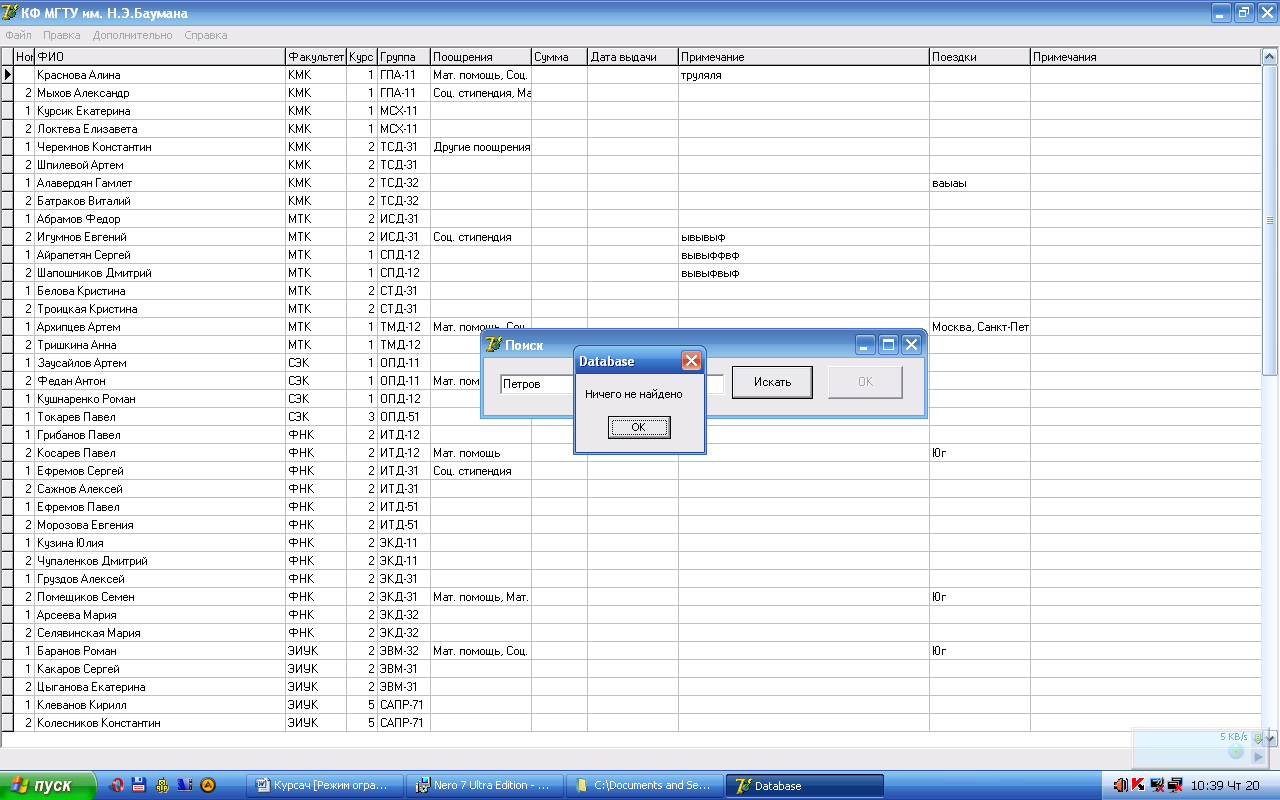
Task: Click the Поездки column header
Action: tap(980, 57)
